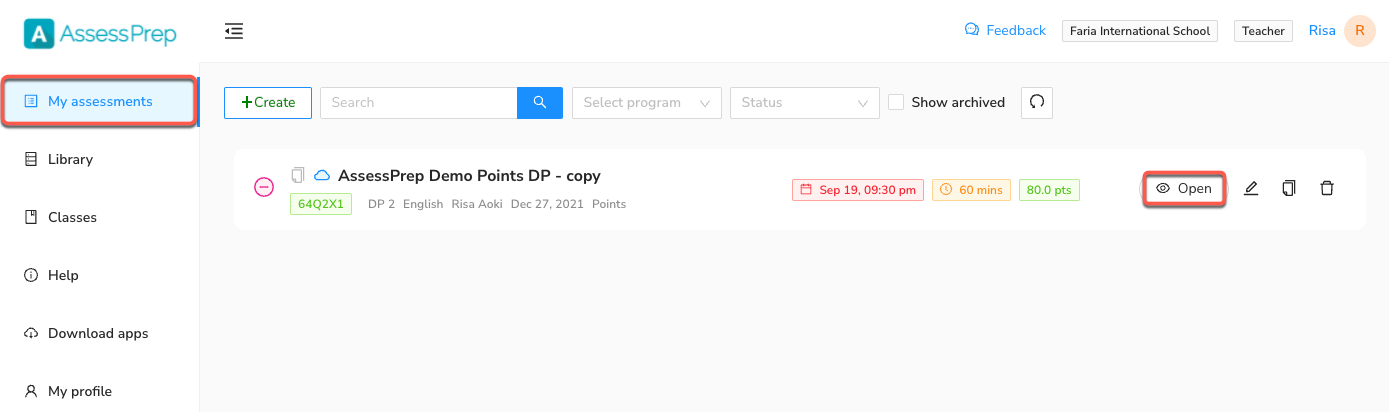
Task: Open the assessment with eye button
Action: [x=1184, y=188]
